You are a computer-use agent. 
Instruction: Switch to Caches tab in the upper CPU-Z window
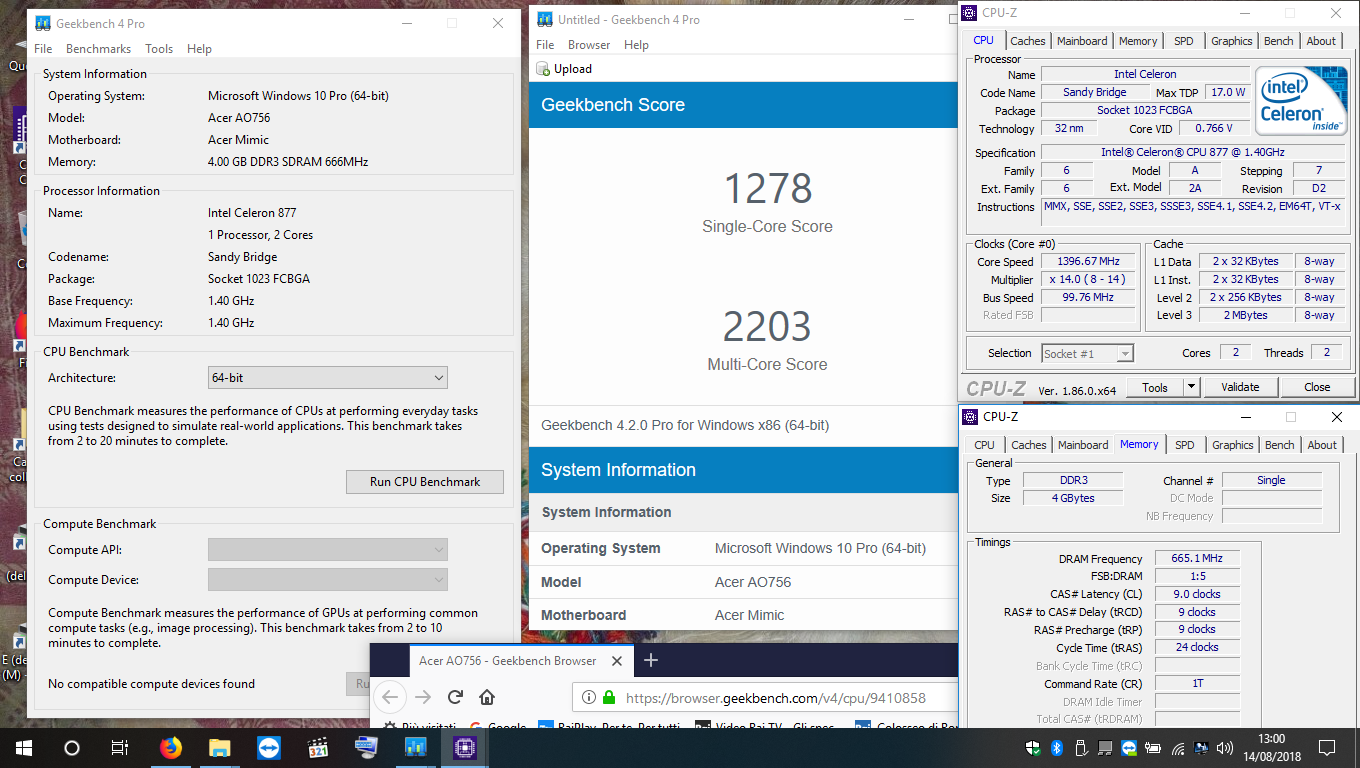coord(1028,41)
